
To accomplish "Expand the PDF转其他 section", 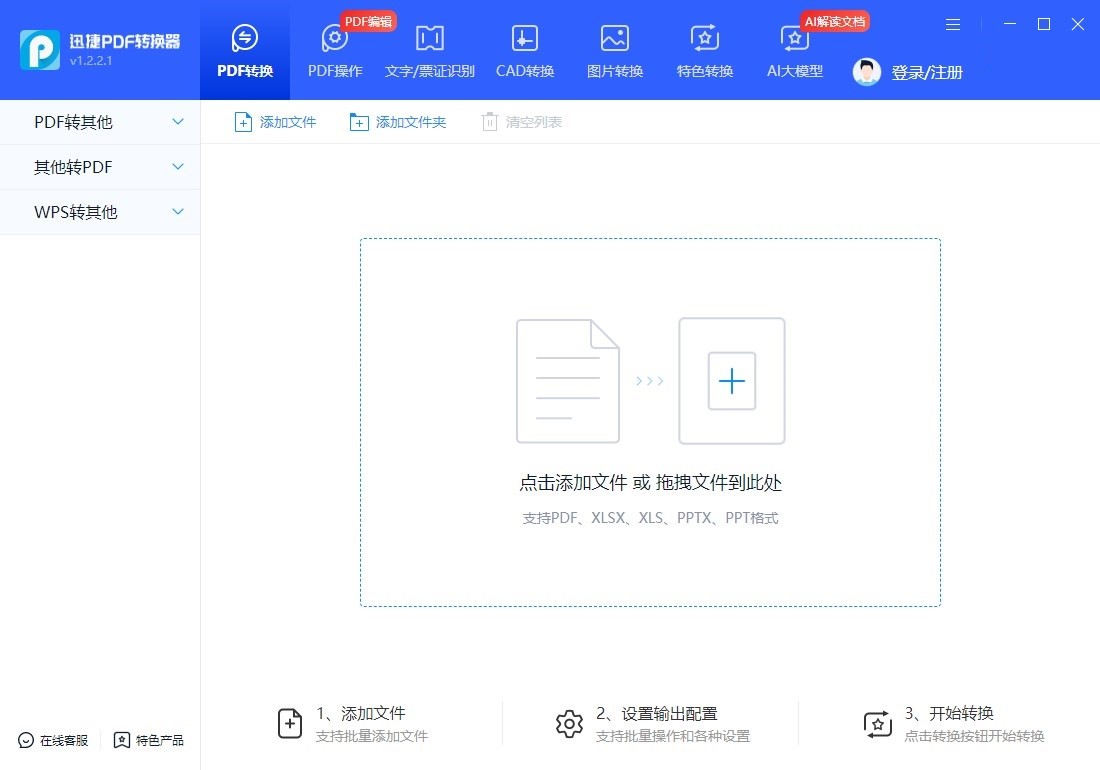I will click(100, 121).
